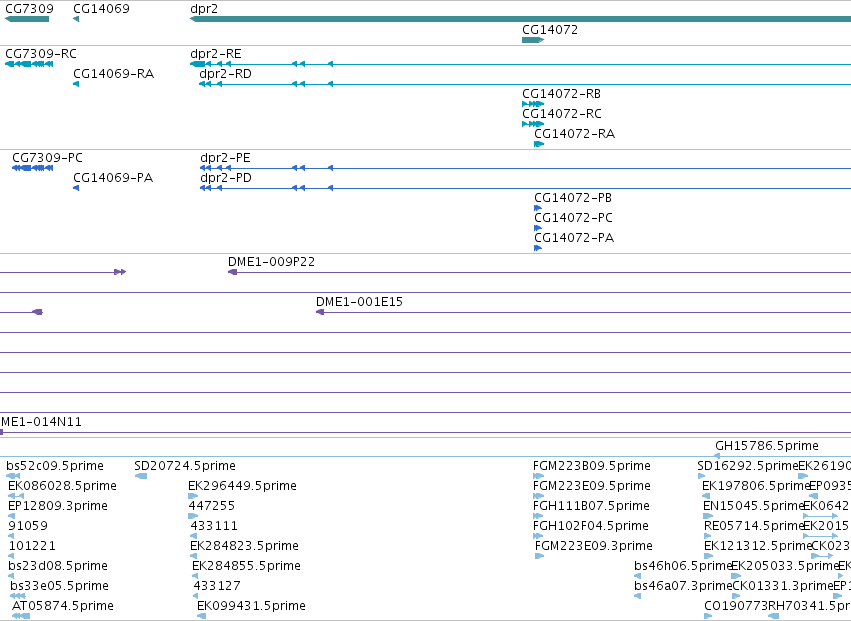The image size is (851, 621).
Task: Open EST SD20724.5prime
Action: tap(185, 466)
